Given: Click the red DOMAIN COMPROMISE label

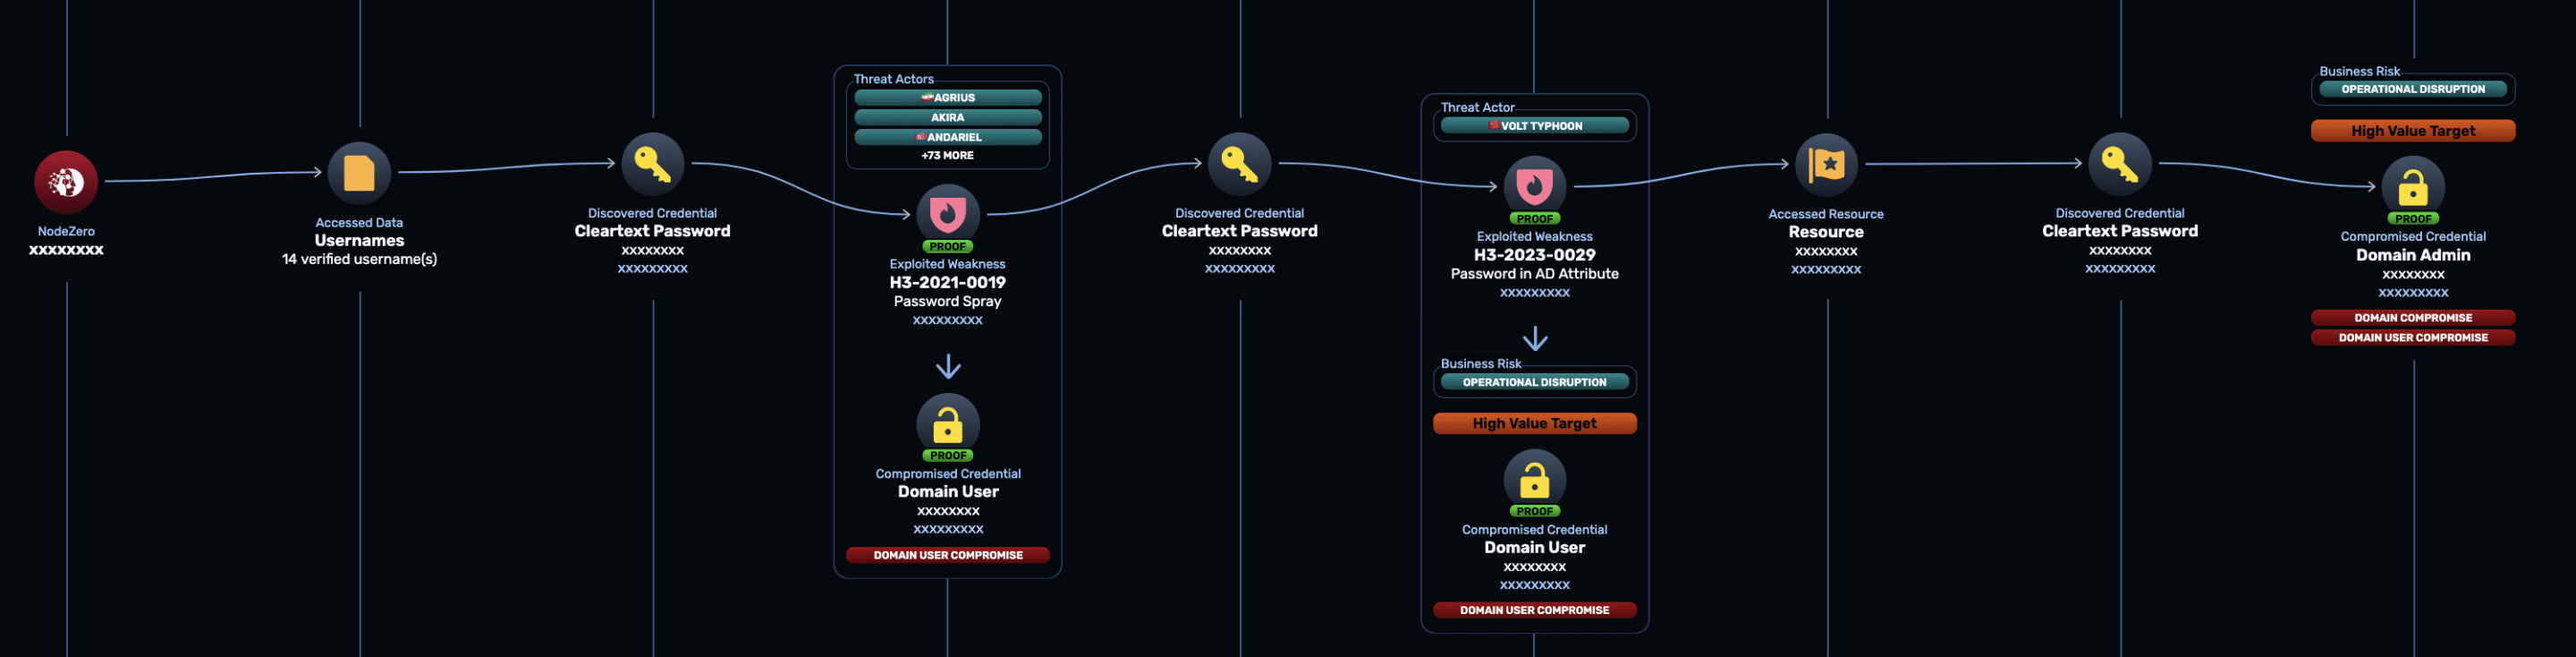Looking at the screenshot, I should click(2412, 318).
